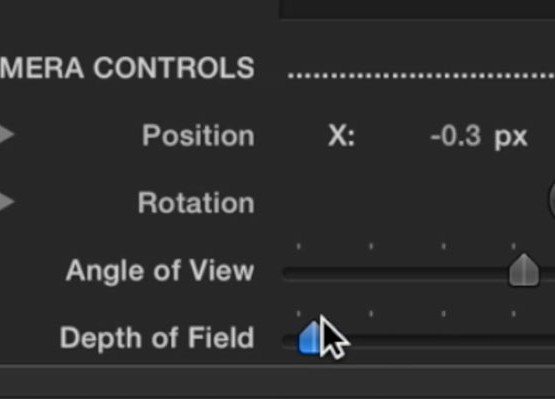Select the Position parameter label
555x399 pixels.
[198, 135]
